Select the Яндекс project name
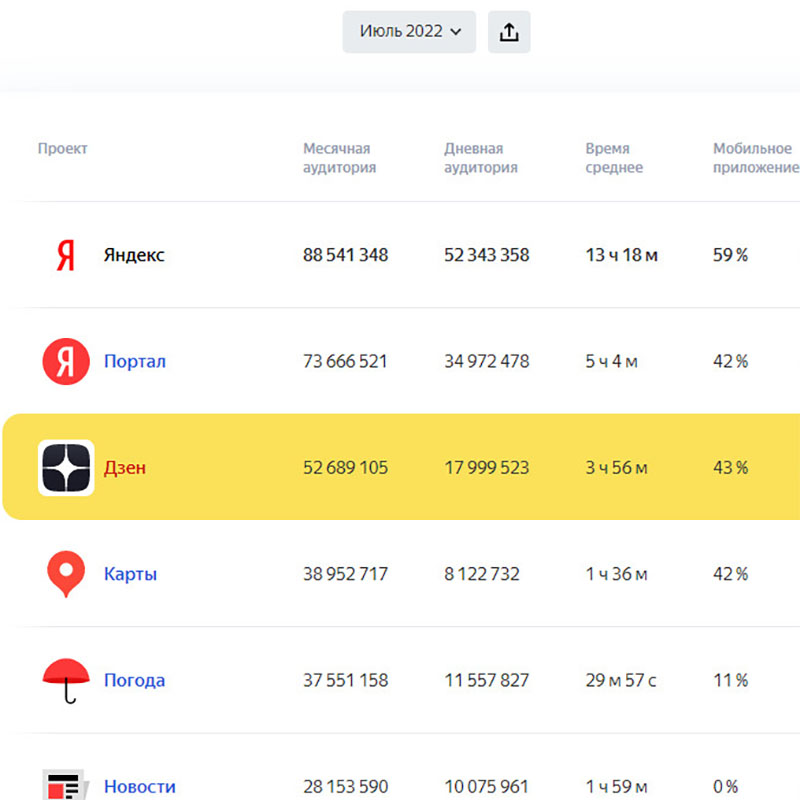Screen dimensions: 800x800 (134, 255)
